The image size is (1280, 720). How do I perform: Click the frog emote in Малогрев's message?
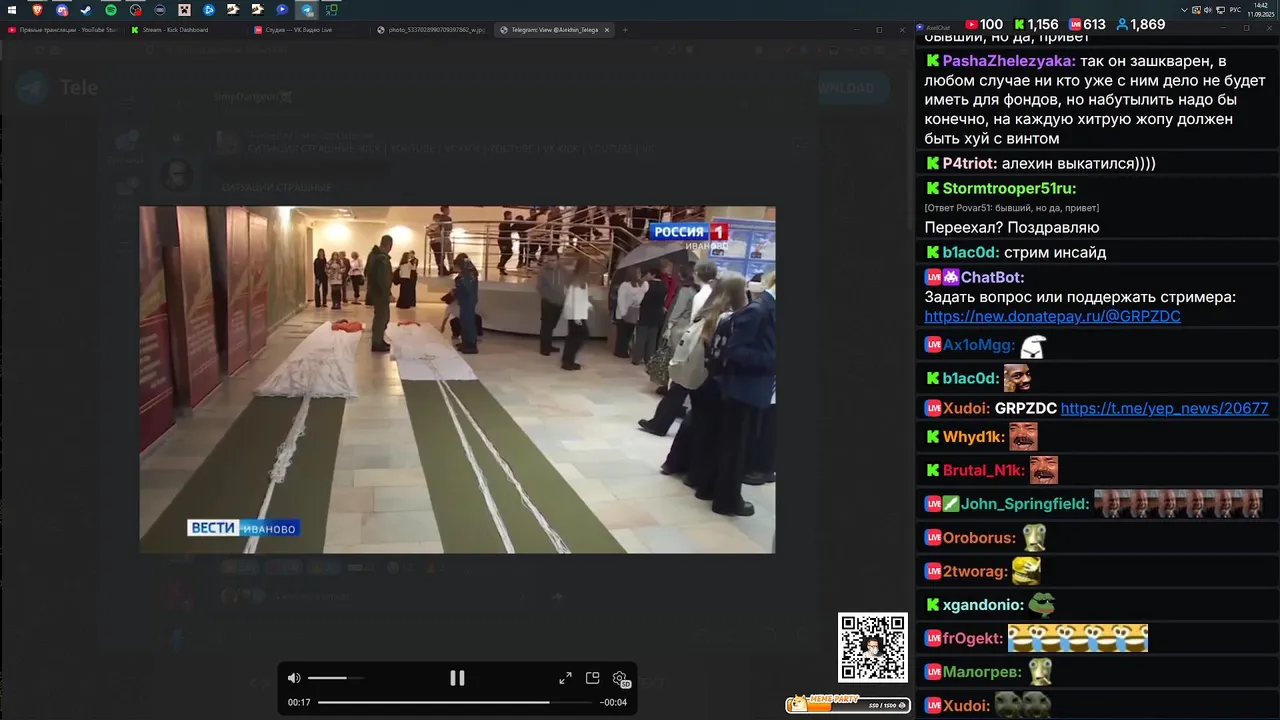(x=1040, y=672)
